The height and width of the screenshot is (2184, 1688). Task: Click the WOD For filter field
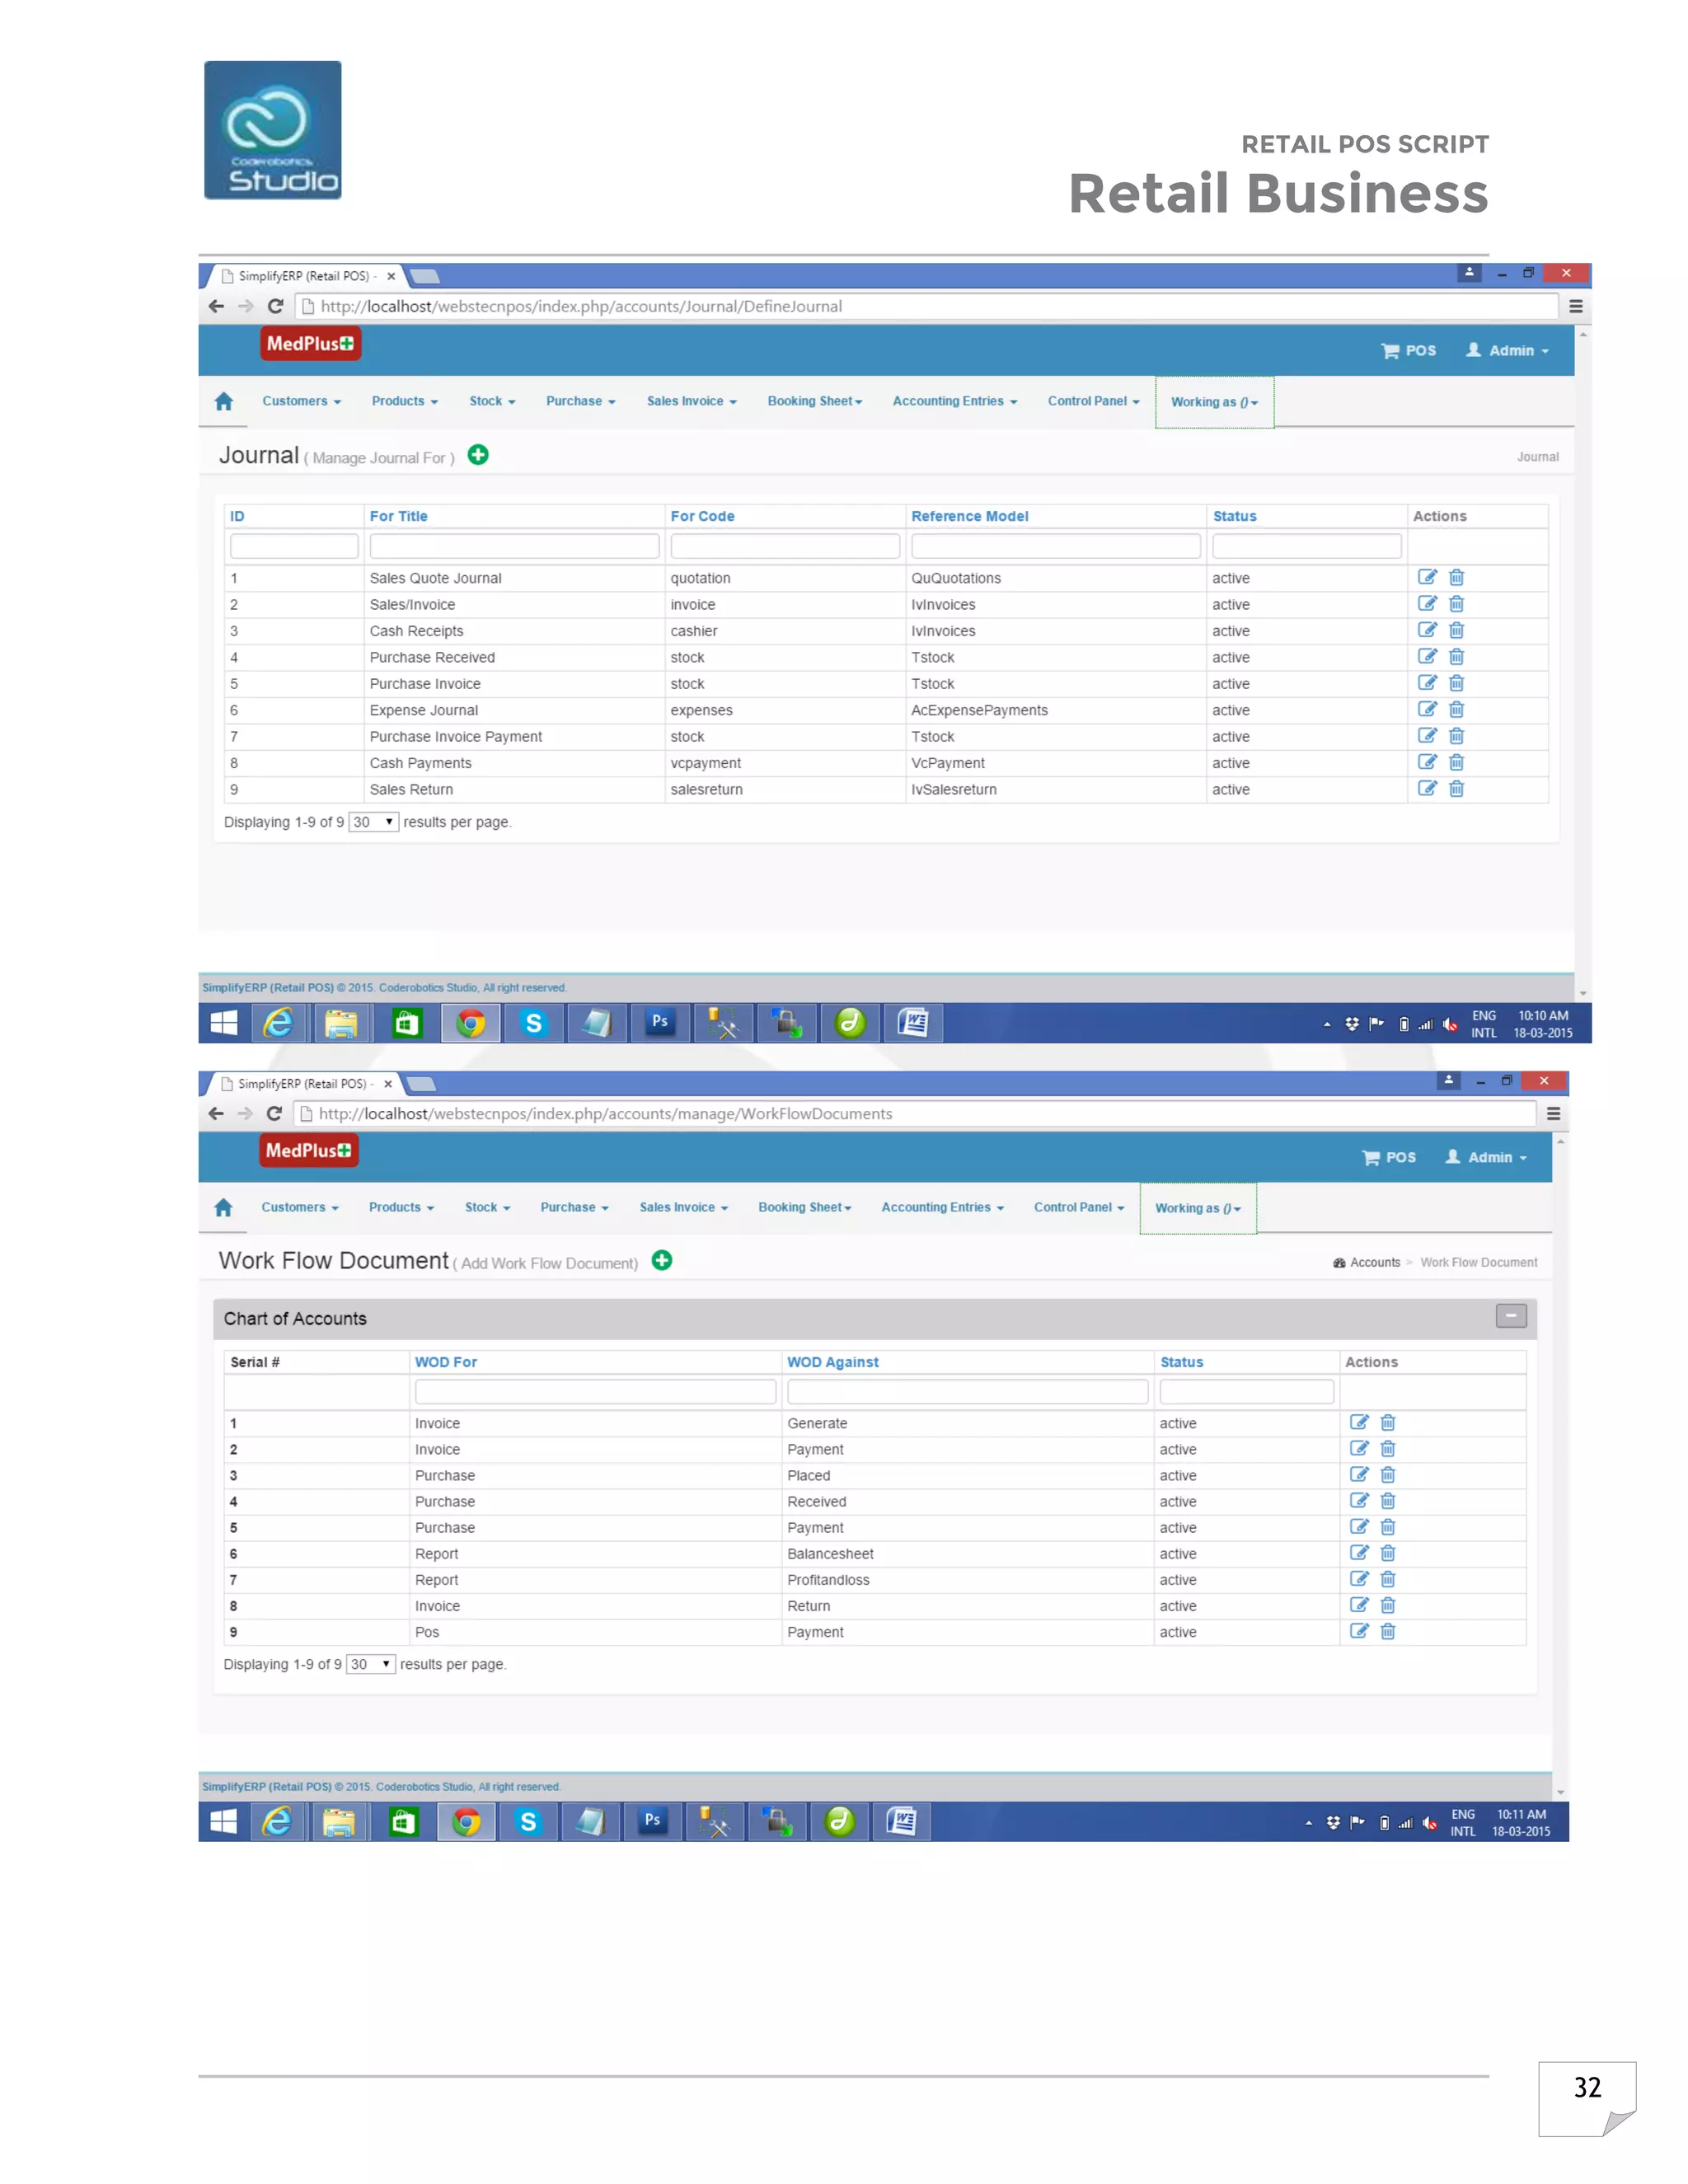point(595,1391)
